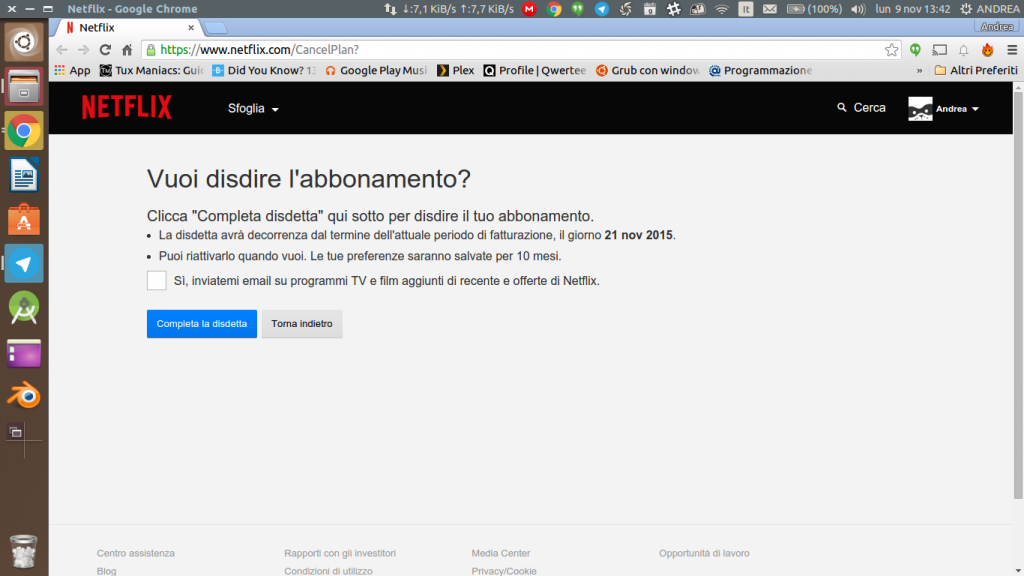The image size is (1024, 576).
Task: Go forward in Chrome
Action: (x=83, y=50)
